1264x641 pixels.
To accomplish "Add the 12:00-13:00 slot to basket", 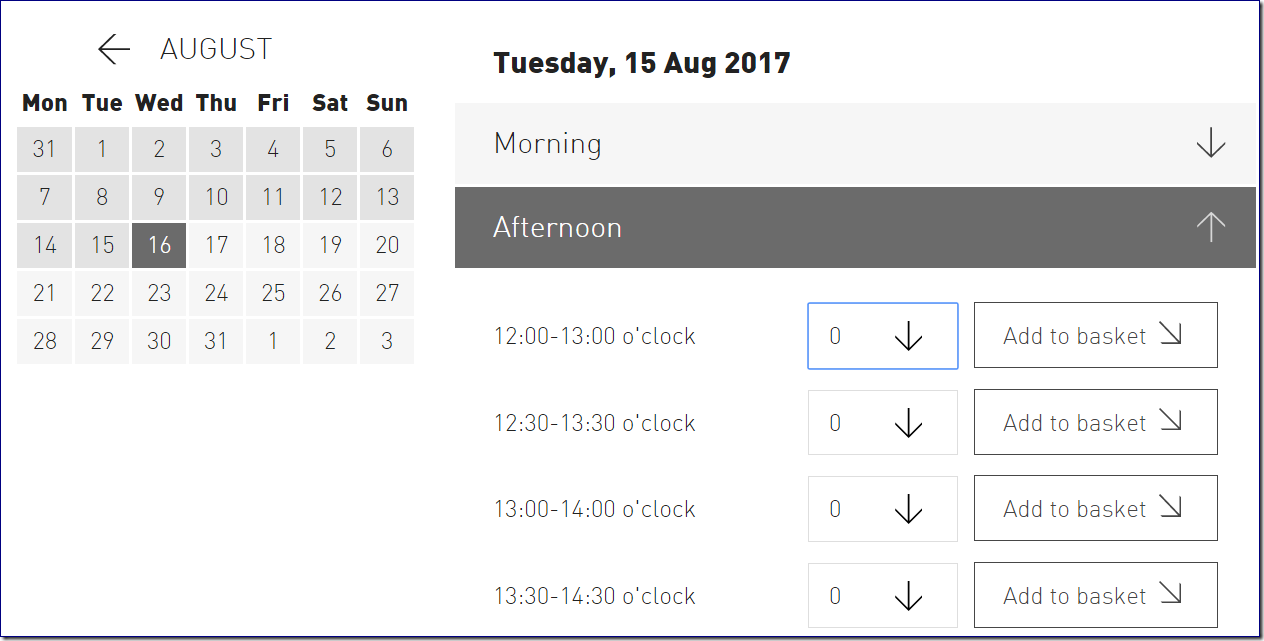I will [1095, 336].
